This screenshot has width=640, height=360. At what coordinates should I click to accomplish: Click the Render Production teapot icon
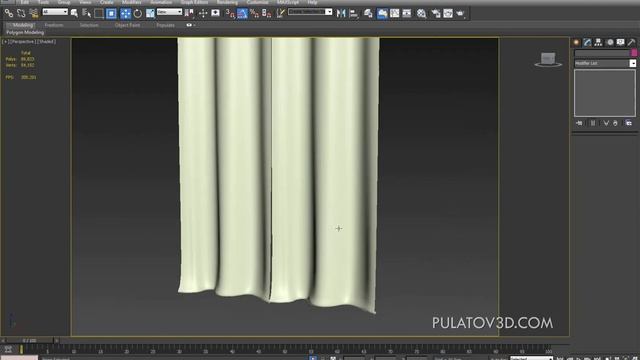point(460,13)
